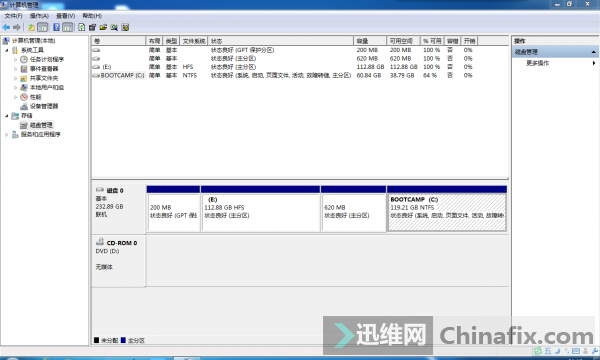
Task: Select the 系统工具 tools icon
Action: pos(15,50)
